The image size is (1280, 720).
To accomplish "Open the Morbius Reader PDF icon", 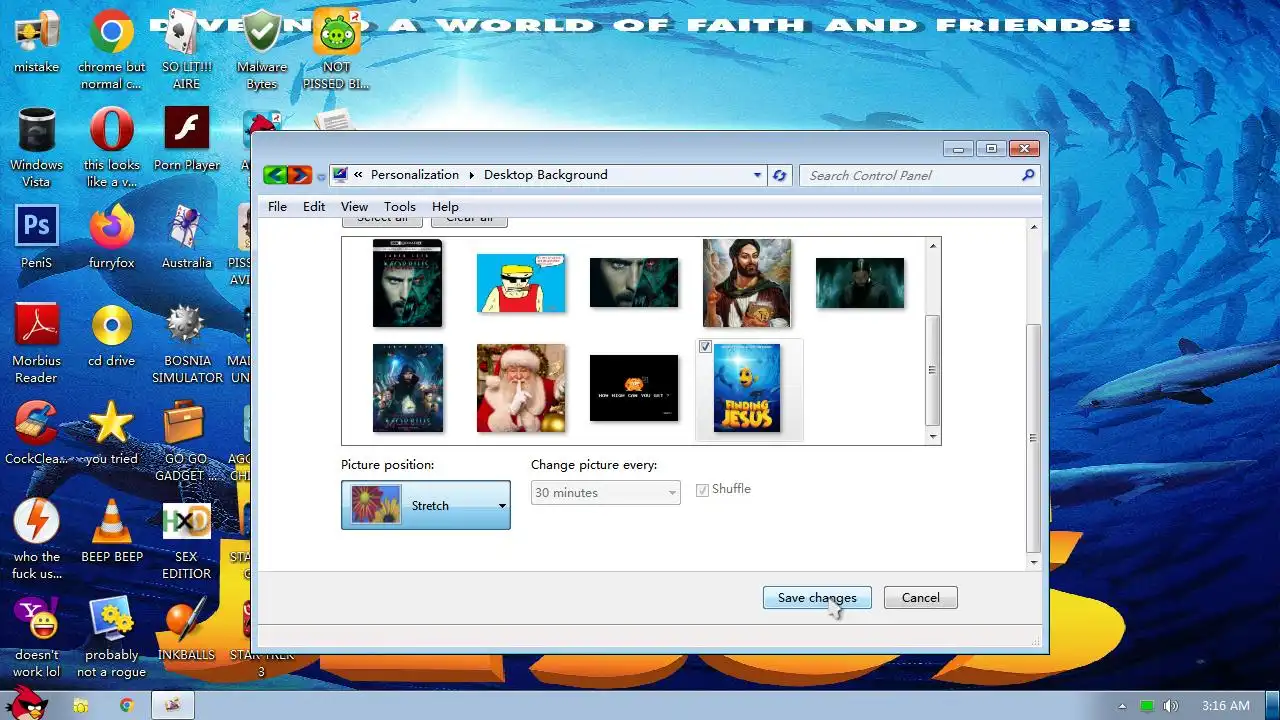I will (x=36, y=343).
